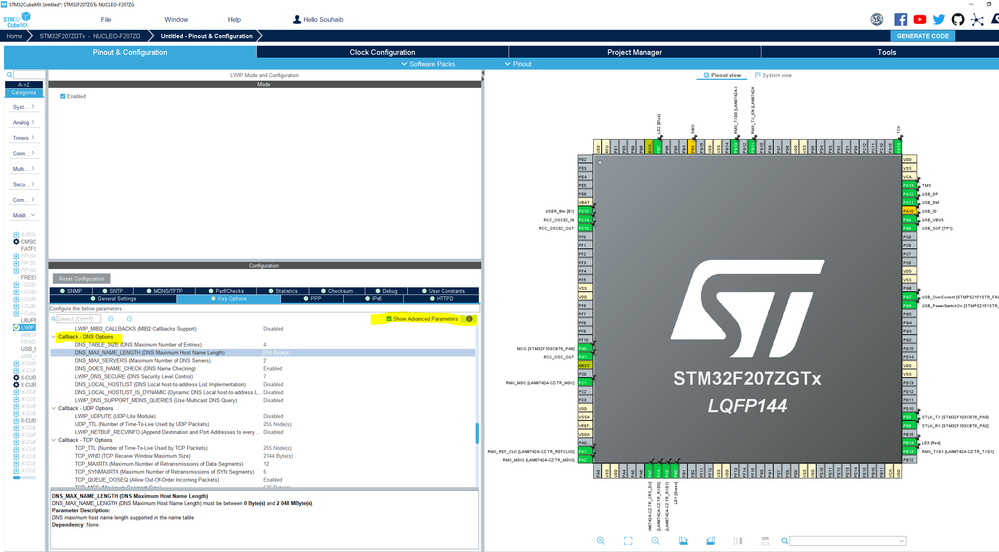The width and height of the screenshot is (999, 552).
Task: Click the ST community network icon
Action: pos(977,19)
